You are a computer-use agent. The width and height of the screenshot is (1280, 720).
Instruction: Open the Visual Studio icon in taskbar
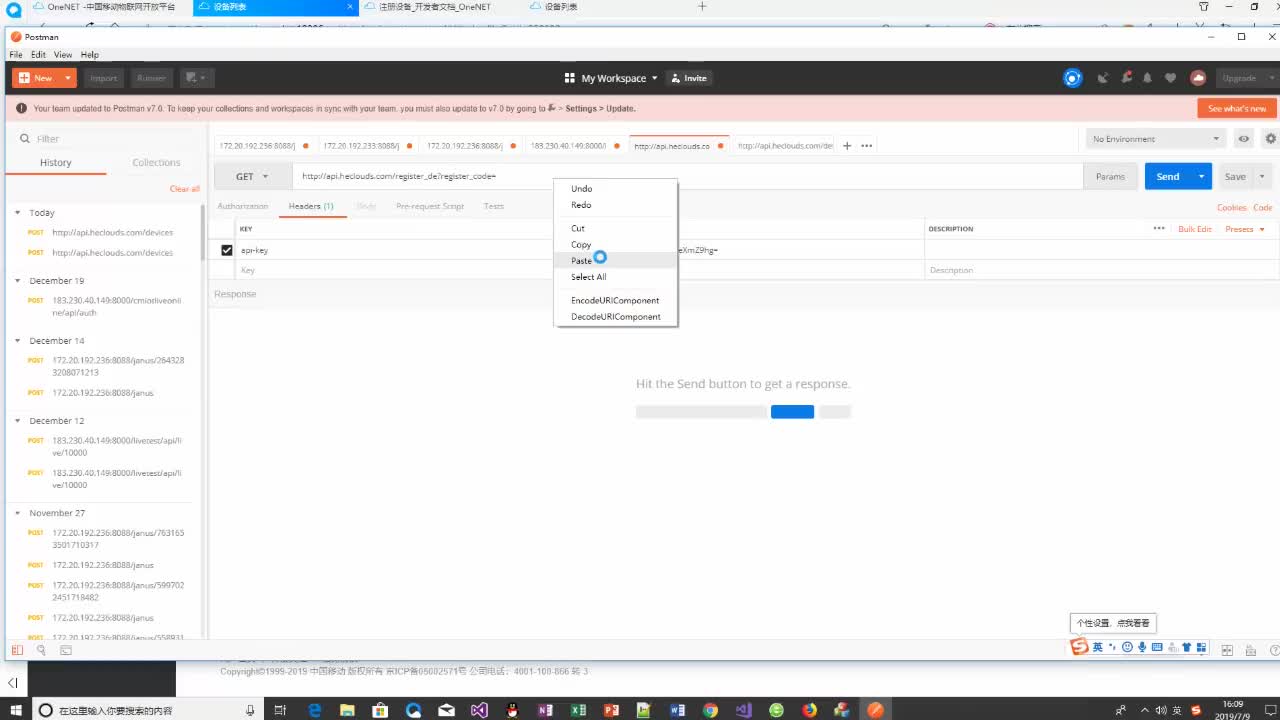(479, 710)
